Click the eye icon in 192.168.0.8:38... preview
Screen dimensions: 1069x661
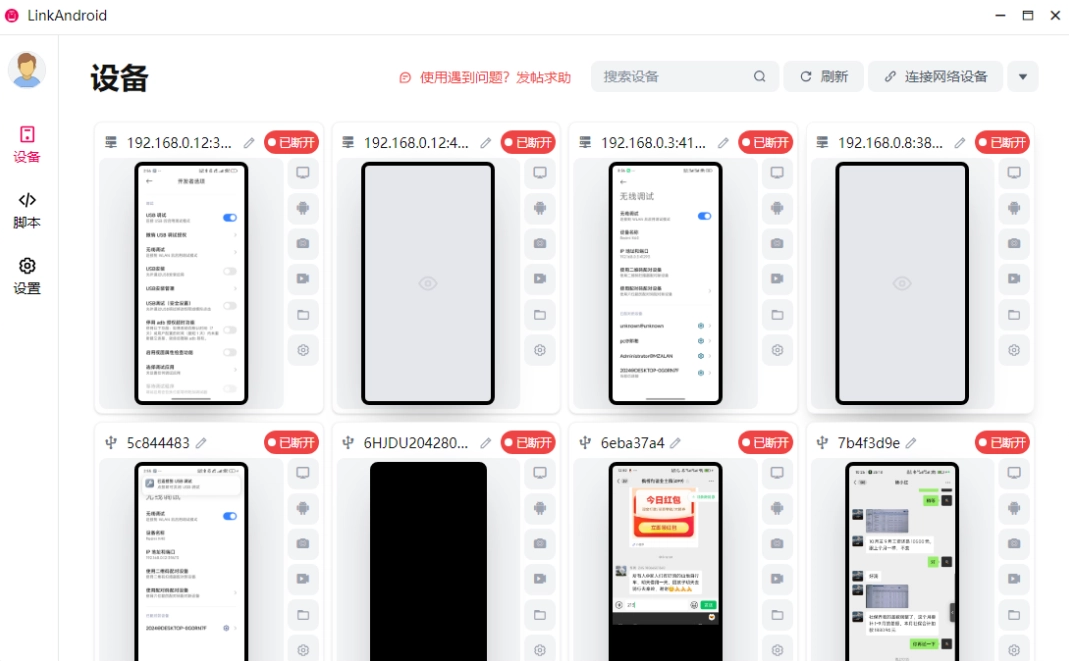pos(902,284)
